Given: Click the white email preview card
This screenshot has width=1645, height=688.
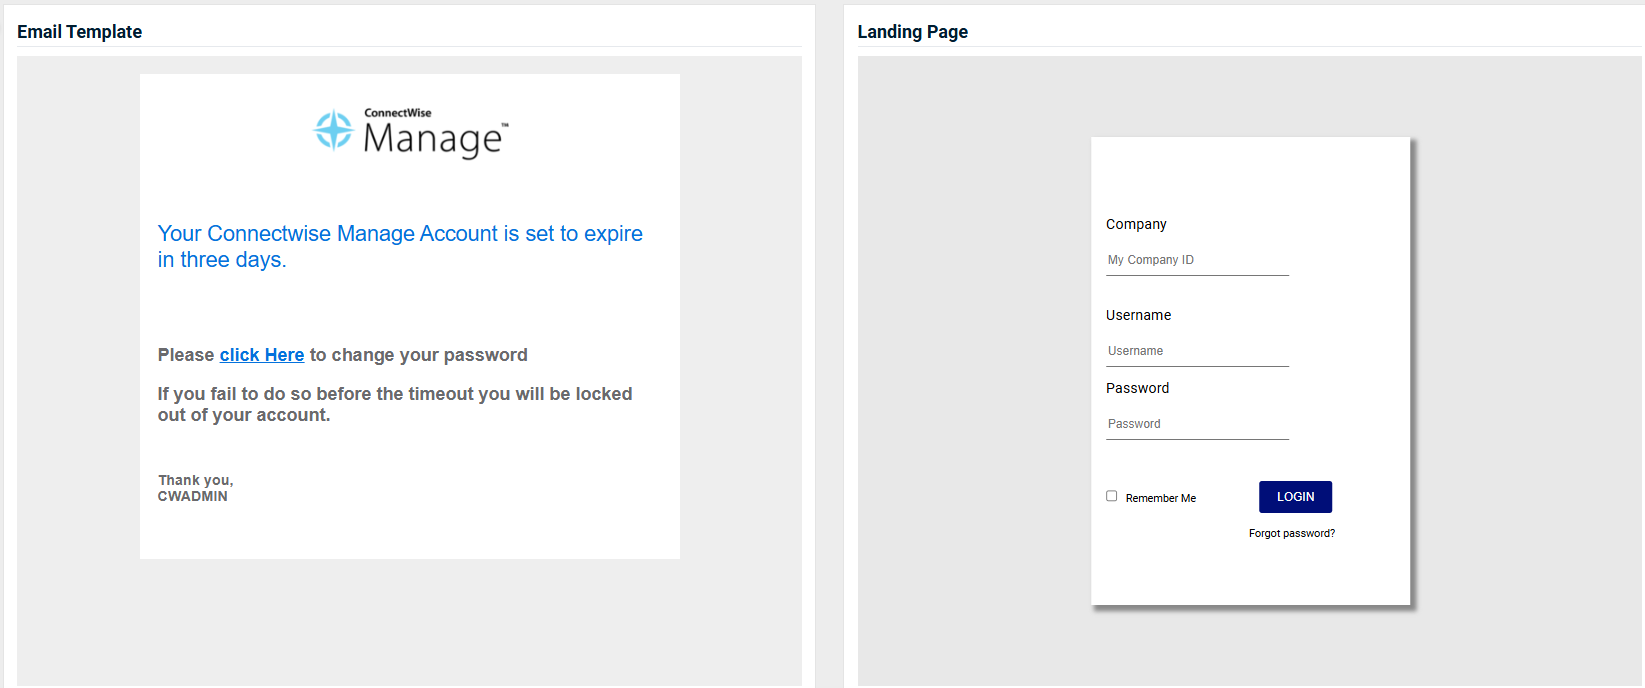Looking at the screenshot, I should [410, 316].
